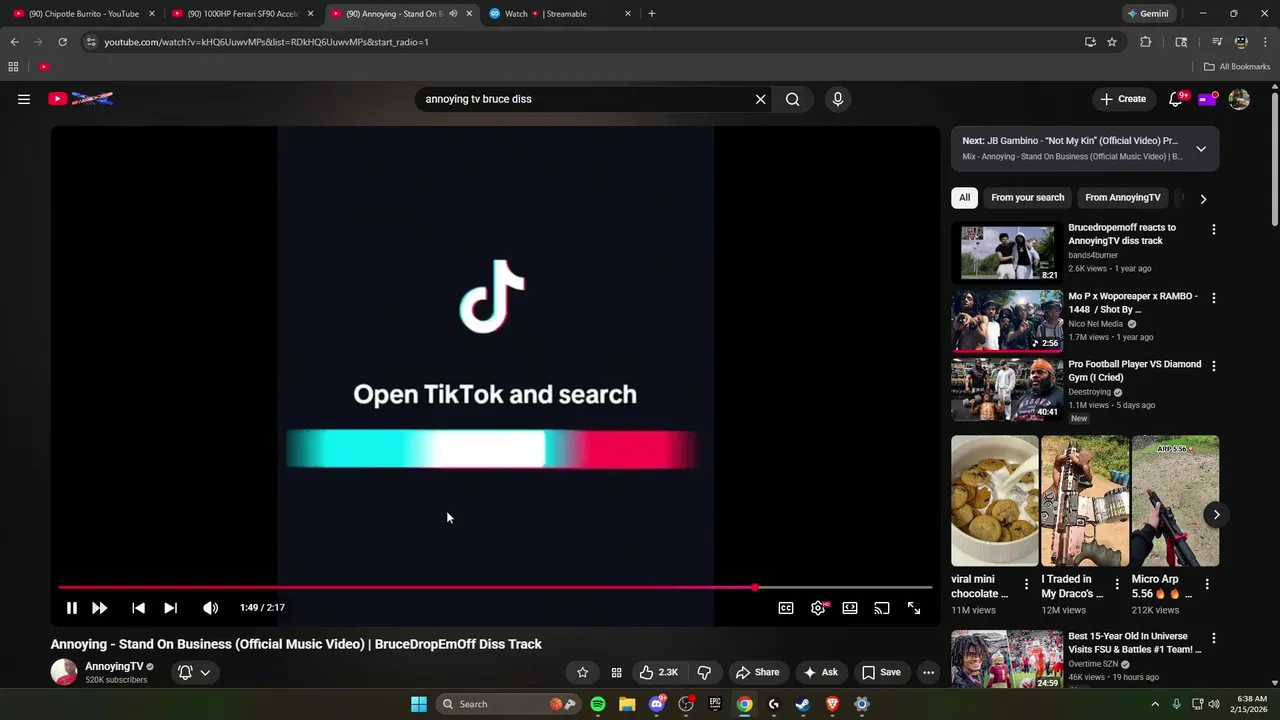This screenshot has width=1280, height=720.
Task: Click the progress bar scrubber dot
Action: pyautogui.click(x=755, y=588)
